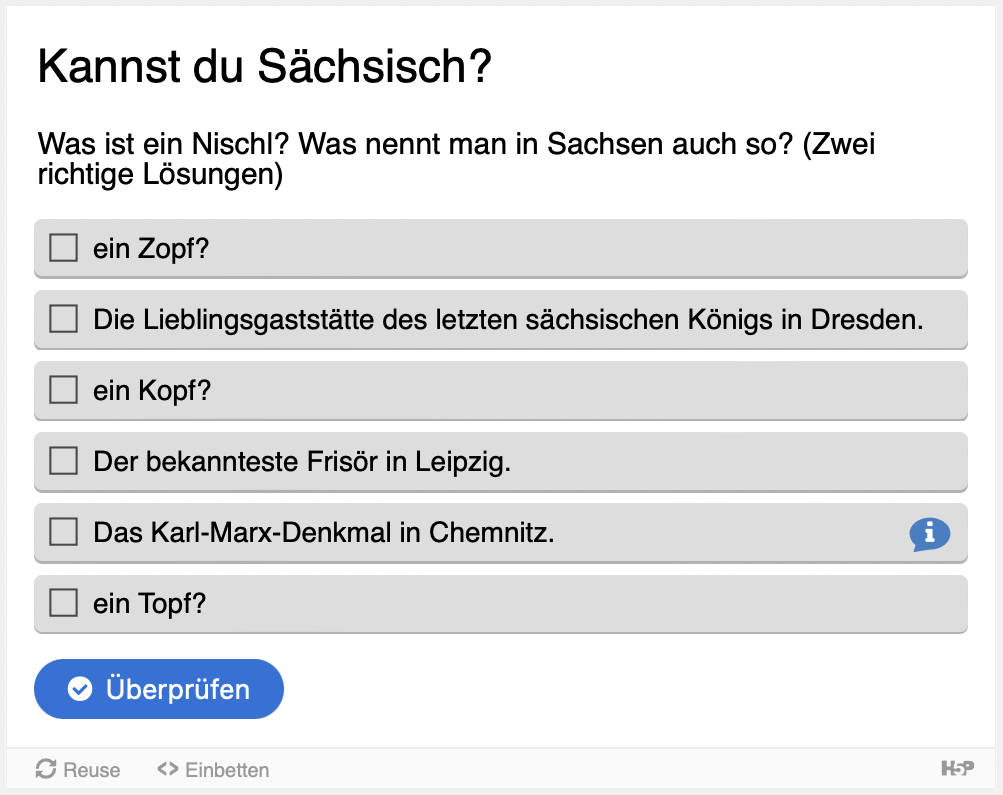Open the info tip on the Karl-Marx-Denkmal answer

tap(929, 534)
